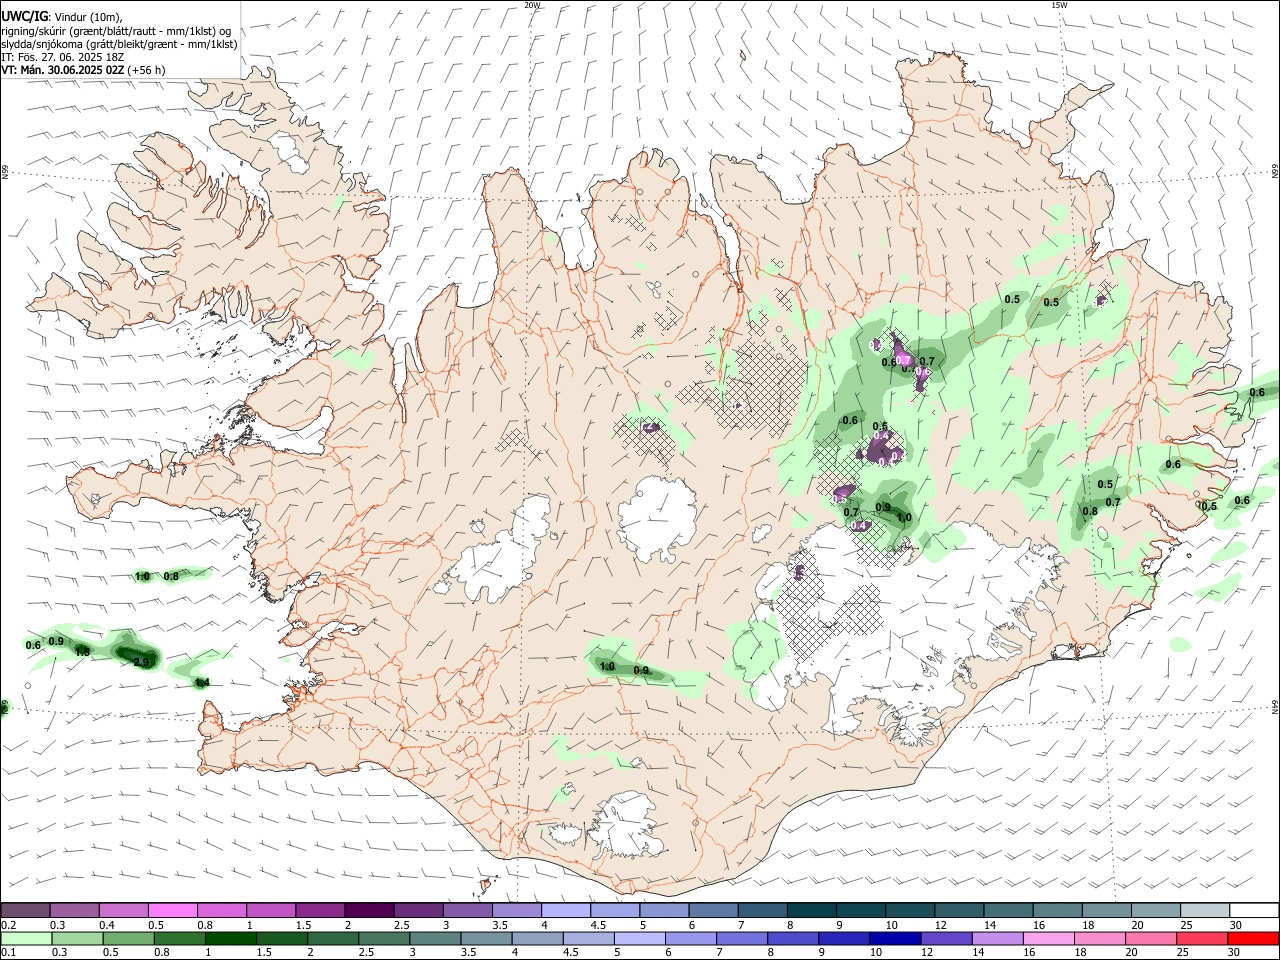The height and width of the screenshot is (960, 1280).
Task: Select the '15W' longitude label
Action: 1059,5
